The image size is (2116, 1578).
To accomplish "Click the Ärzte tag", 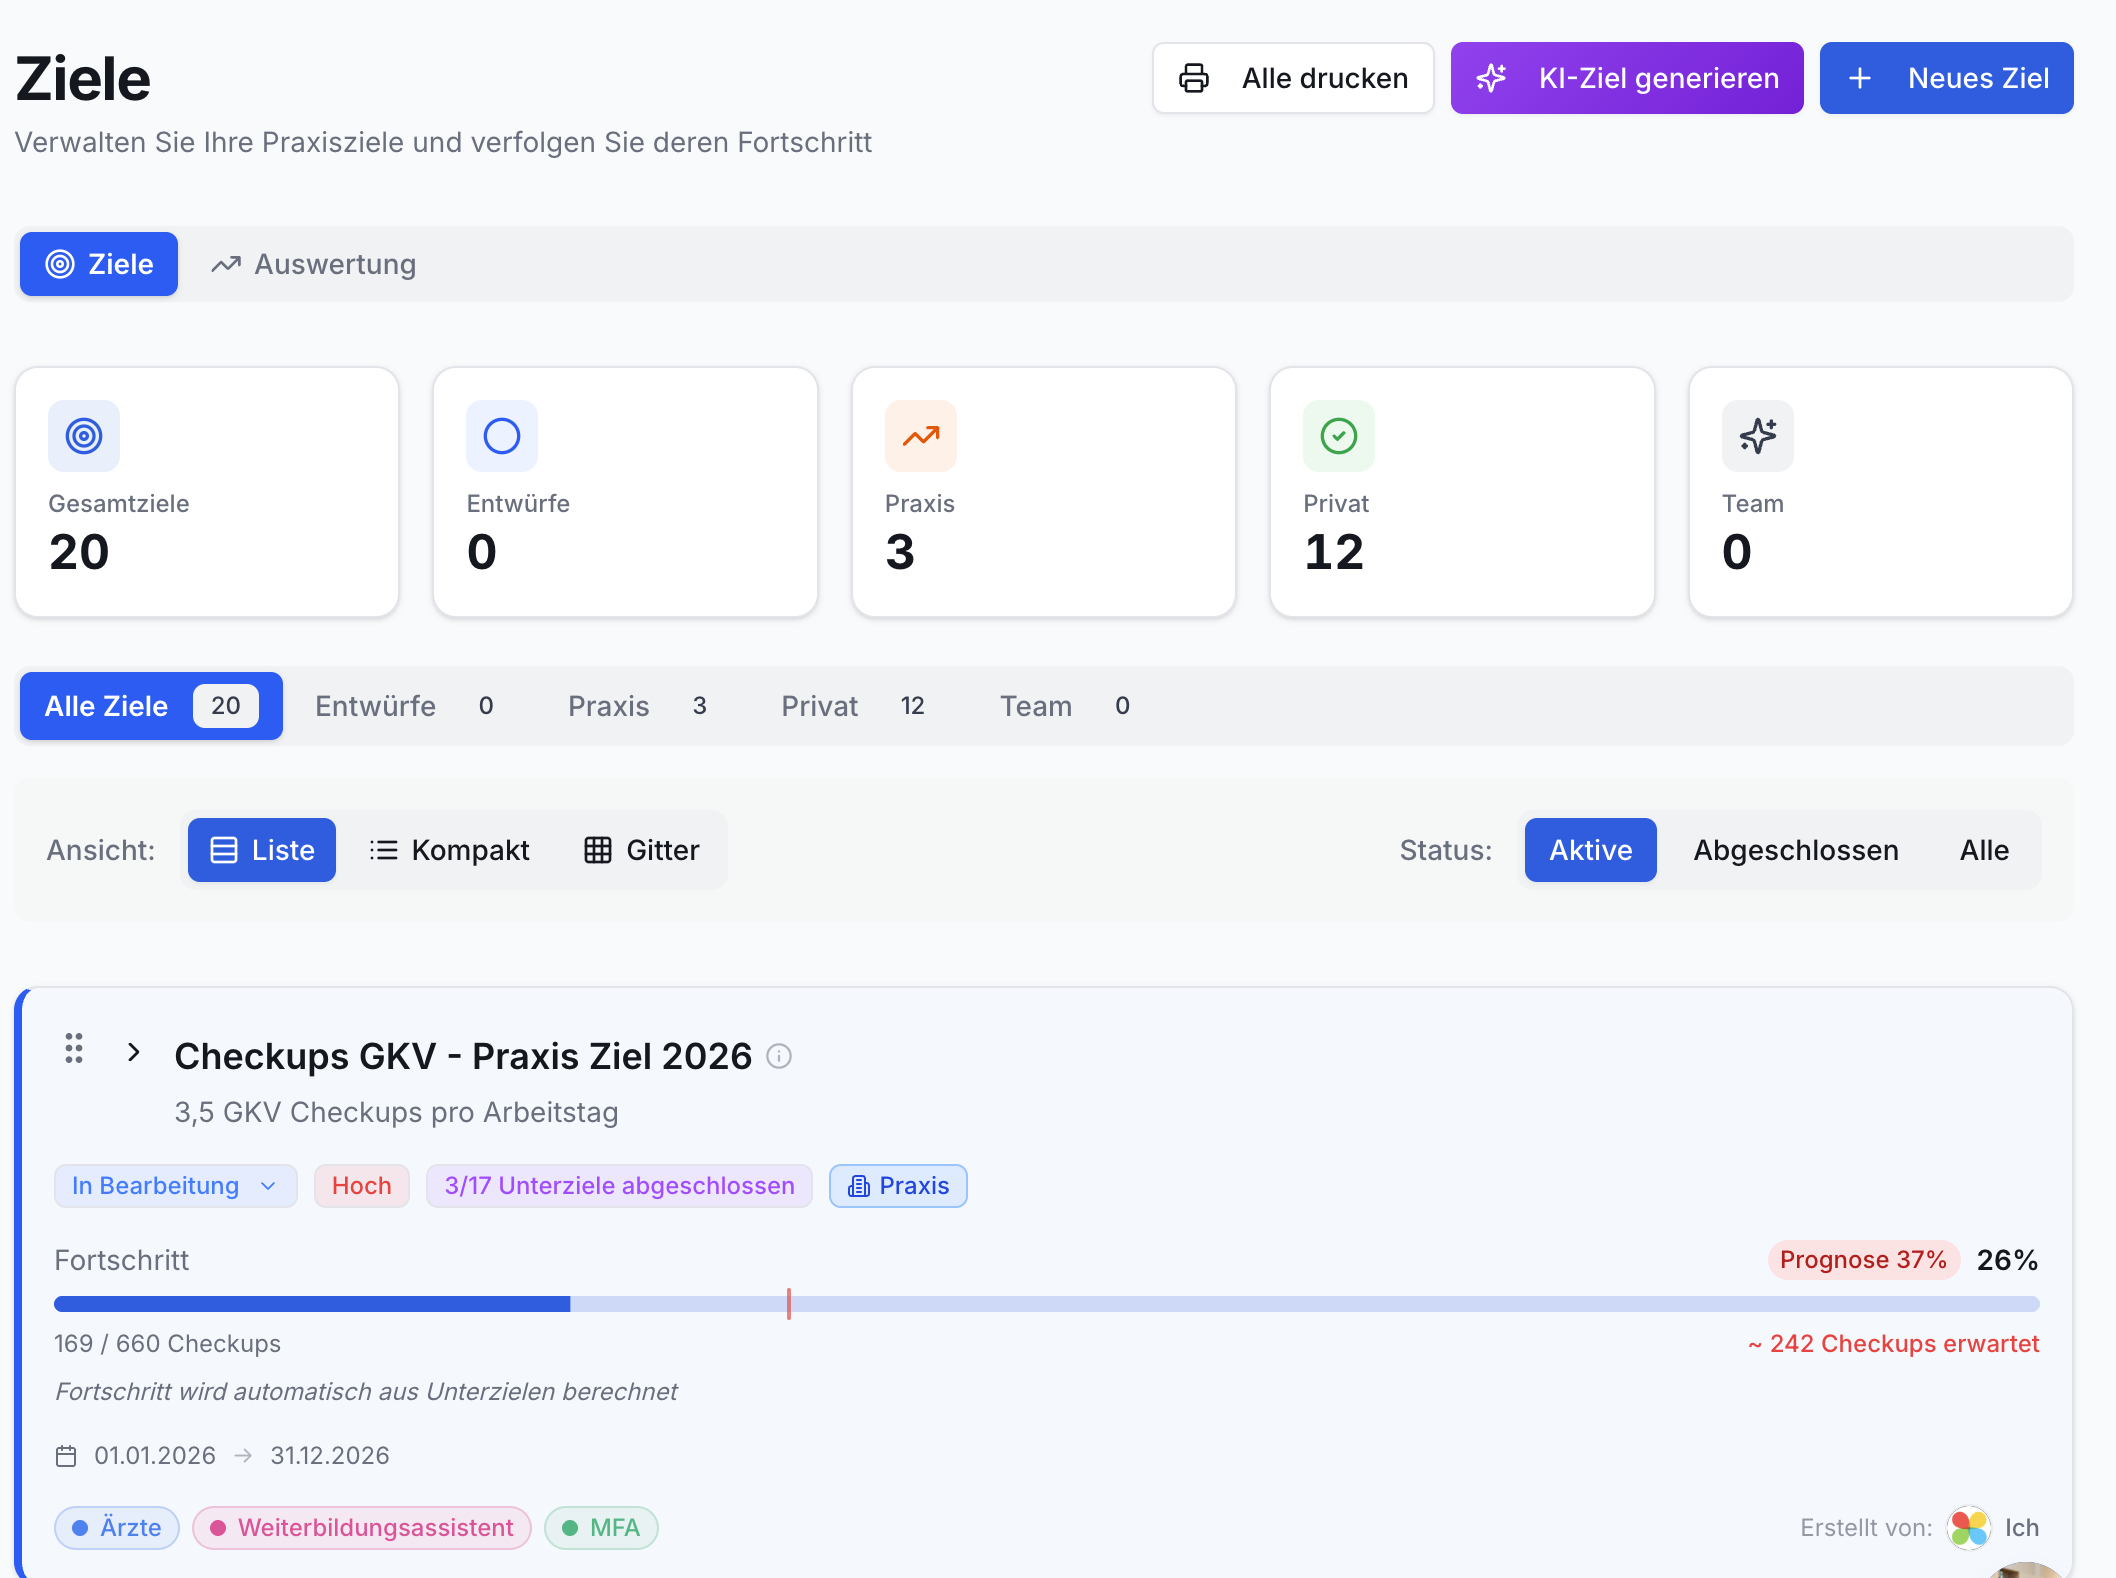I will pos(116,1528).
